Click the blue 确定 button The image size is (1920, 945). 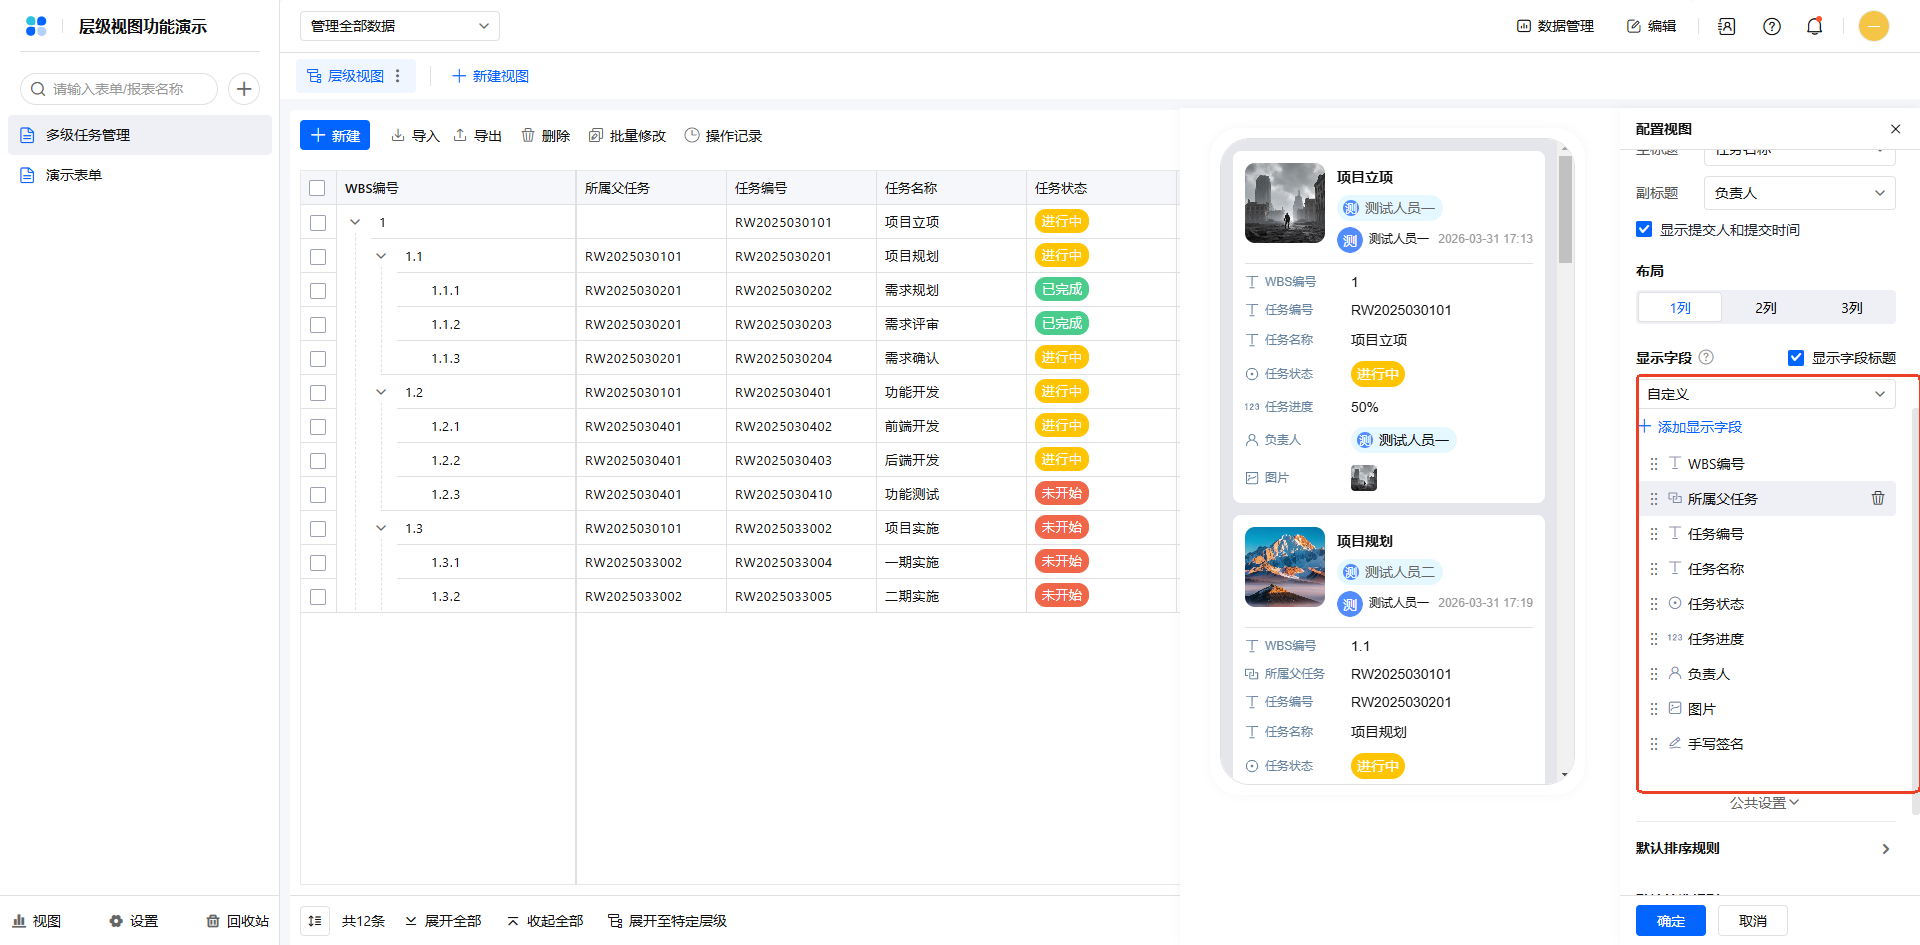[1670, 921]
